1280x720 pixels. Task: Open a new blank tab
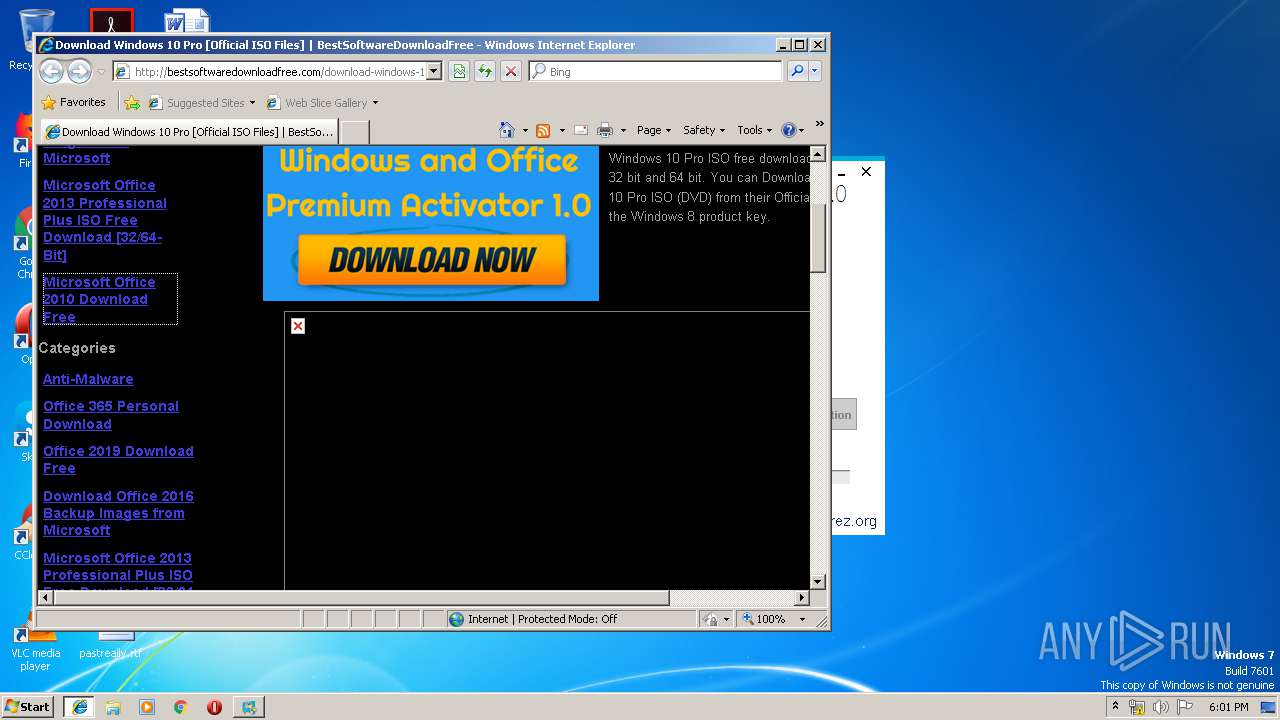pos(355,132)
